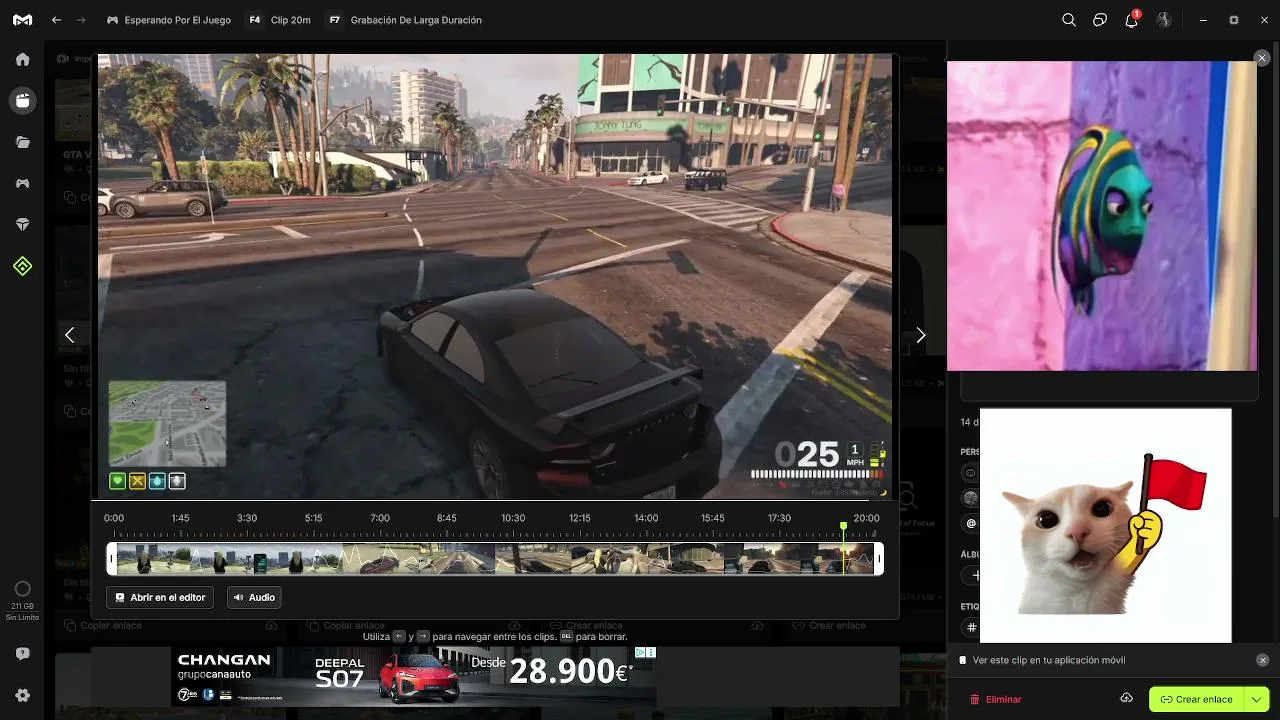Dismiss the mobile app banner
Screen dimensions: 1280x720
1262,660
